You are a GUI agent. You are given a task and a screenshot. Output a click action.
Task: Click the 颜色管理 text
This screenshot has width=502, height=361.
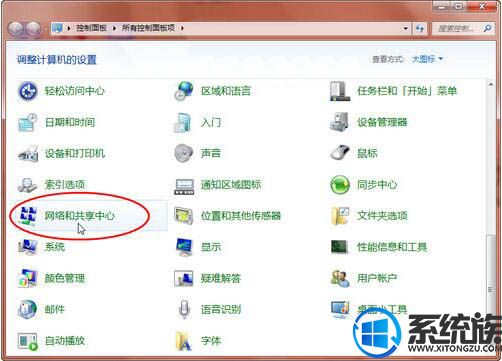[65, 278]
